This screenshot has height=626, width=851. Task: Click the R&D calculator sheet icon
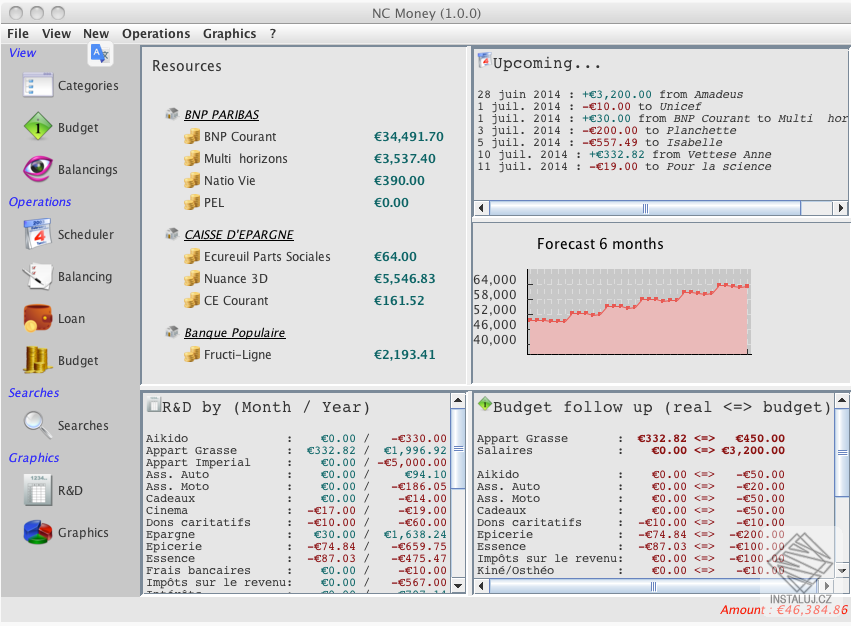point(37,490)
